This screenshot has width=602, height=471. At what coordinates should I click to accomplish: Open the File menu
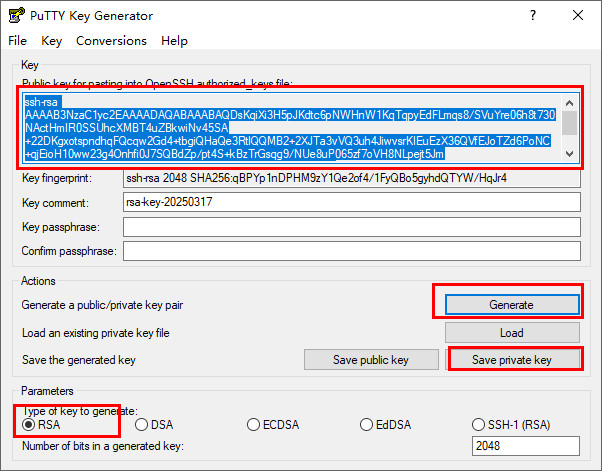point(18,41)
